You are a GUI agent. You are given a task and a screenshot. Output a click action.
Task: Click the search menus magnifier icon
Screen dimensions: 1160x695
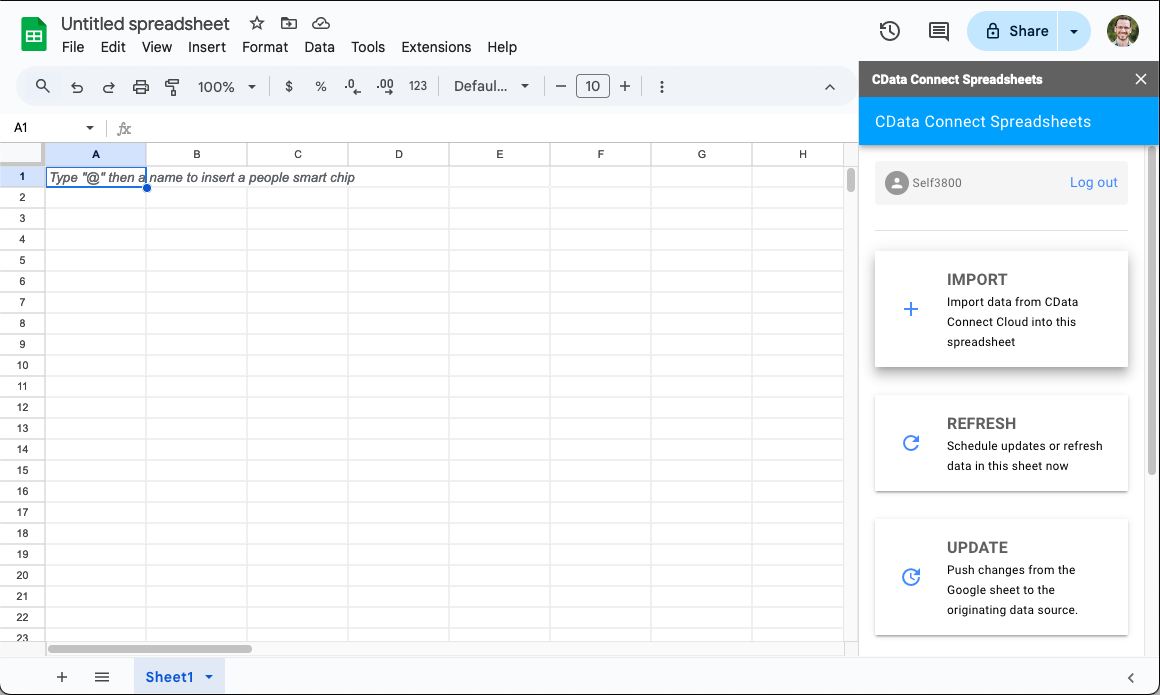pos(43,87)
